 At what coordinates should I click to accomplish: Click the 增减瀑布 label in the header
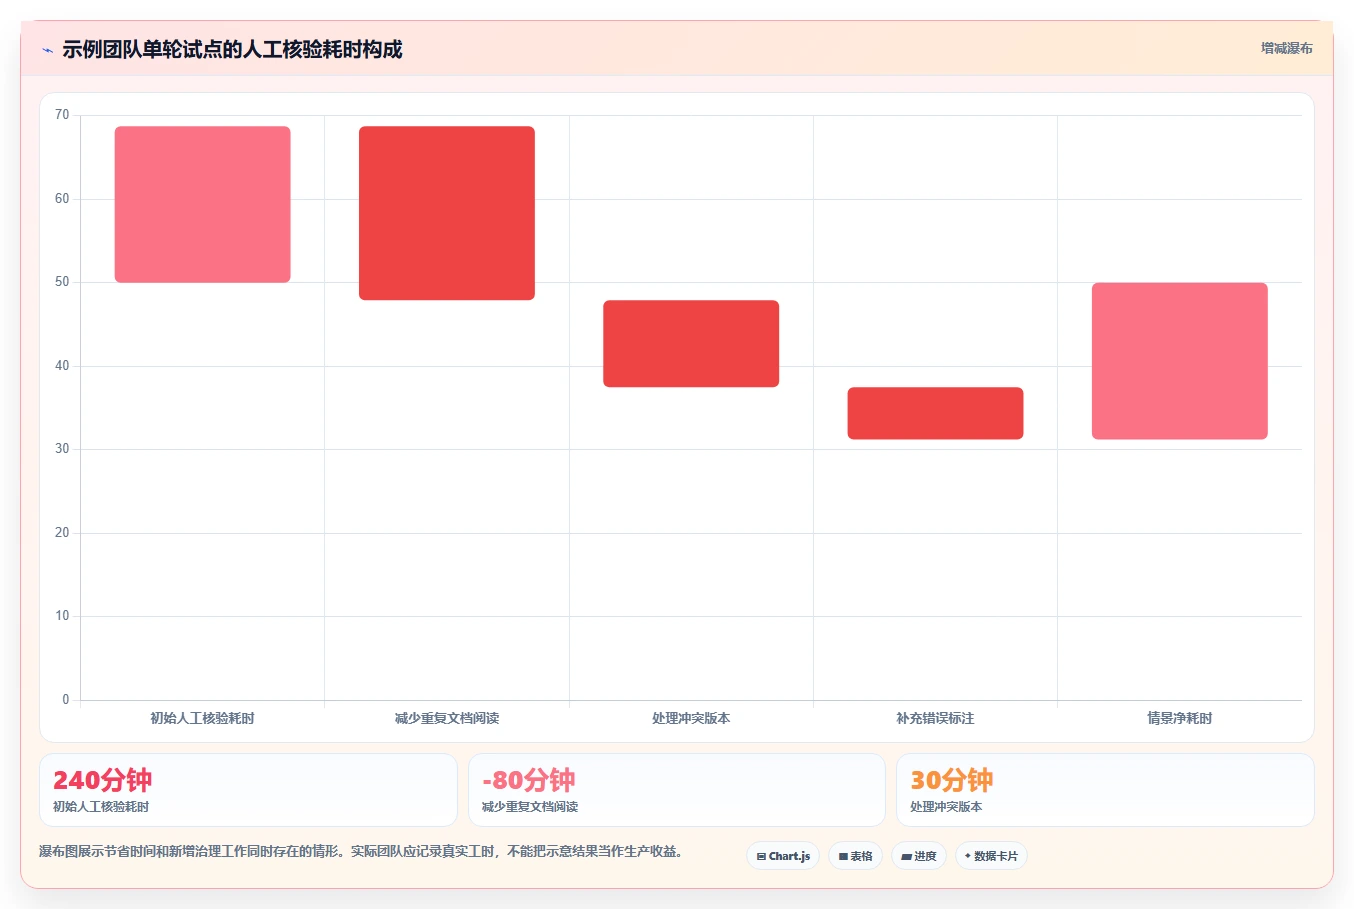coord(1286,48)
